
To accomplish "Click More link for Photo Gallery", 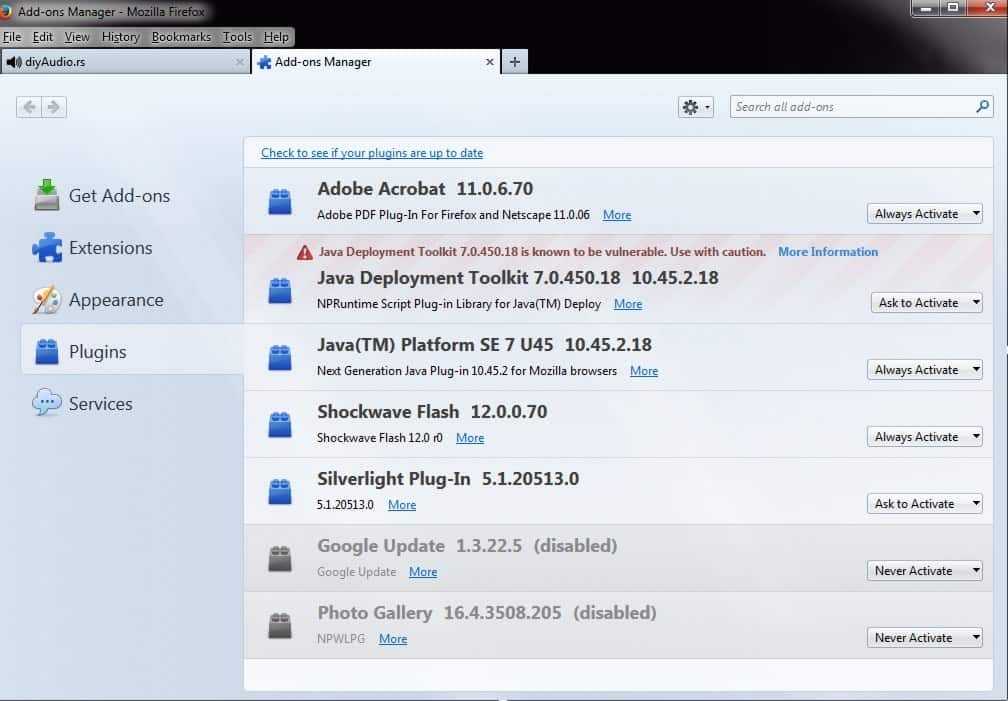I will [393, 639].
